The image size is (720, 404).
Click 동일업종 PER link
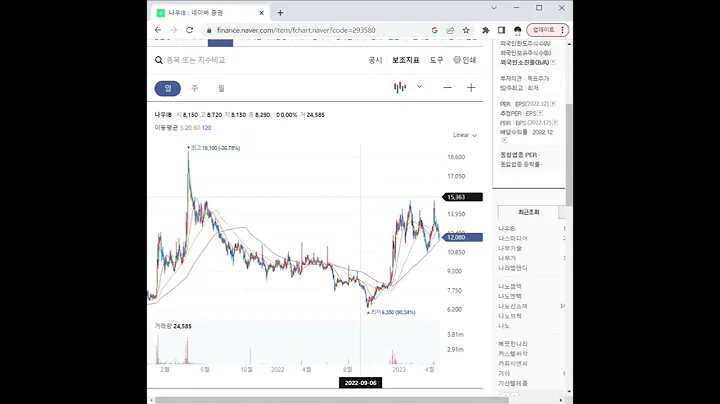pos(519,155)
